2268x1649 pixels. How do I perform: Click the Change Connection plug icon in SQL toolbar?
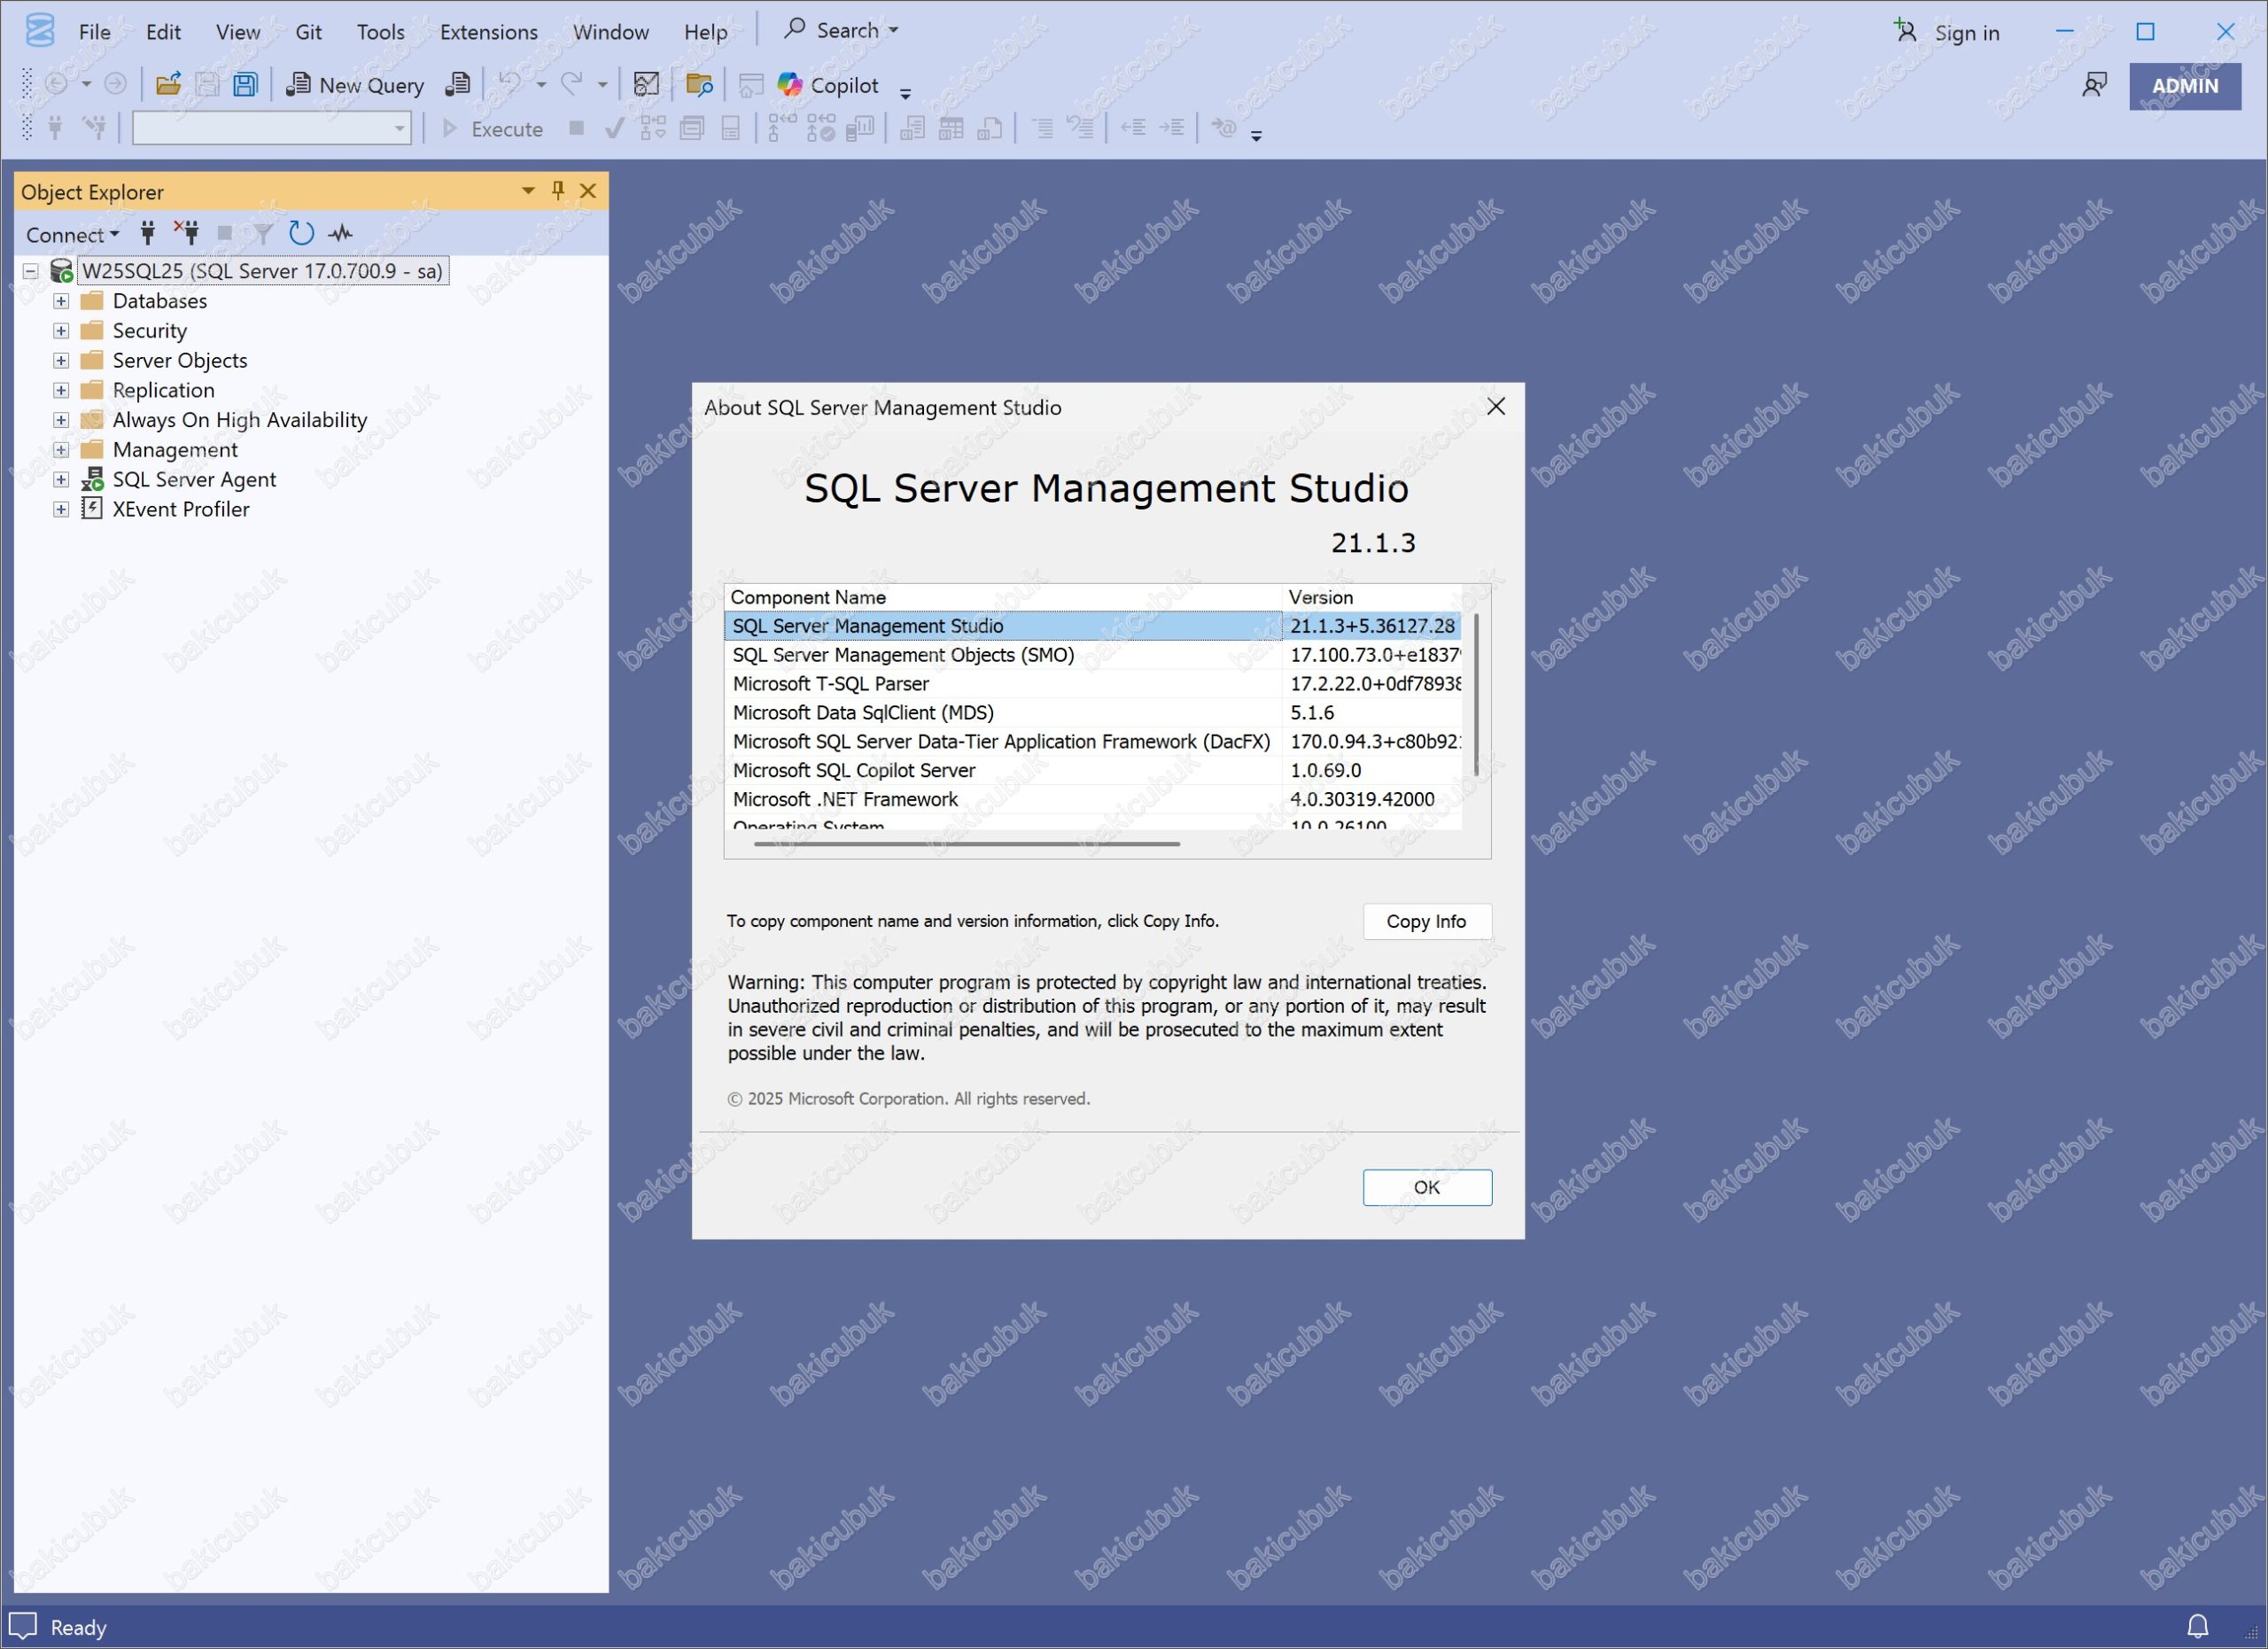point(95,128)
